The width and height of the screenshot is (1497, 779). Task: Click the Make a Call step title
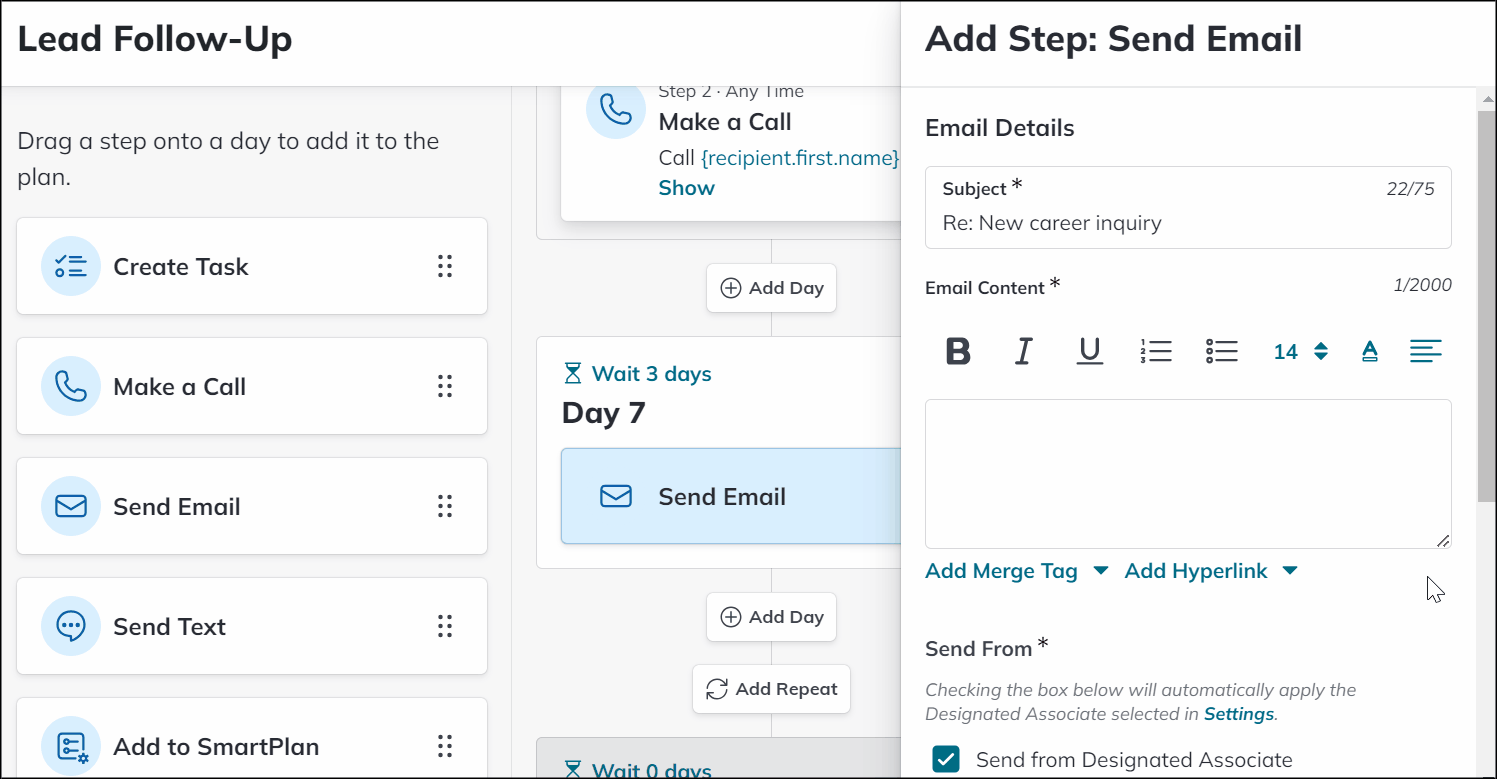click(x=725, y=122)
